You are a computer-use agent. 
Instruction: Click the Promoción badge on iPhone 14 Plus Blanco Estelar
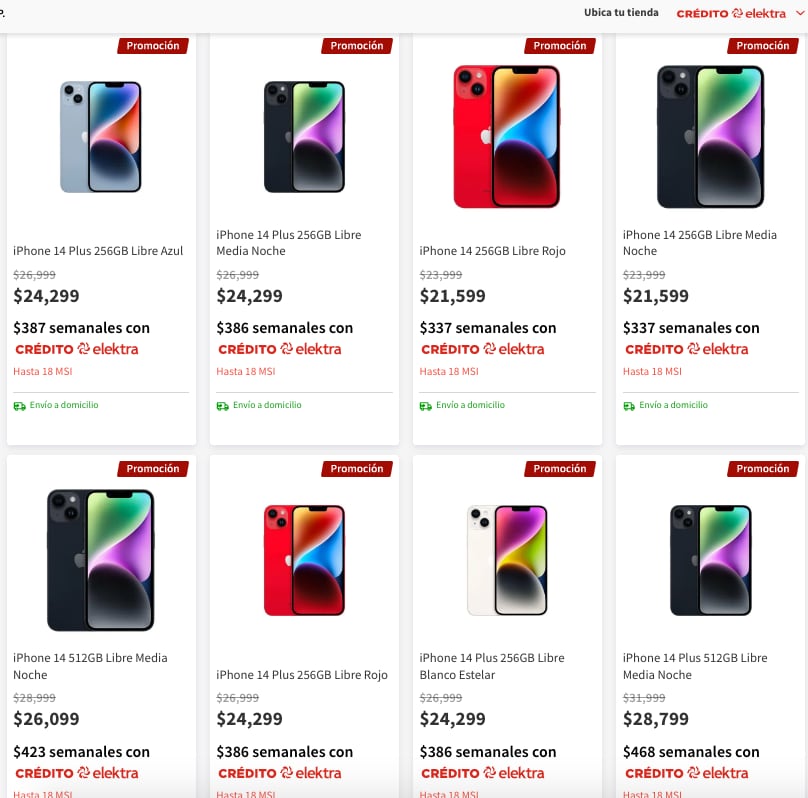click(559, 469)
